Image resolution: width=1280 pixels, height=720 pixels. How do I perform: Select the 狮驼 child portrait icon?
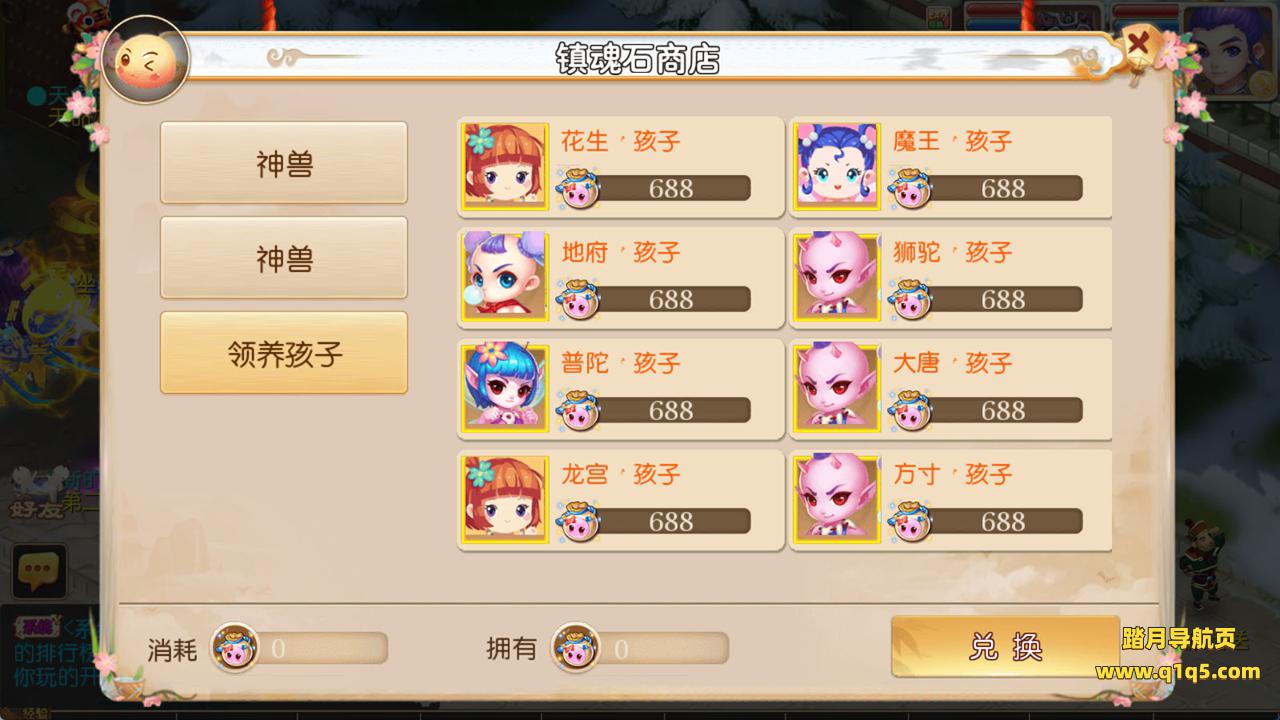point(837,278)
